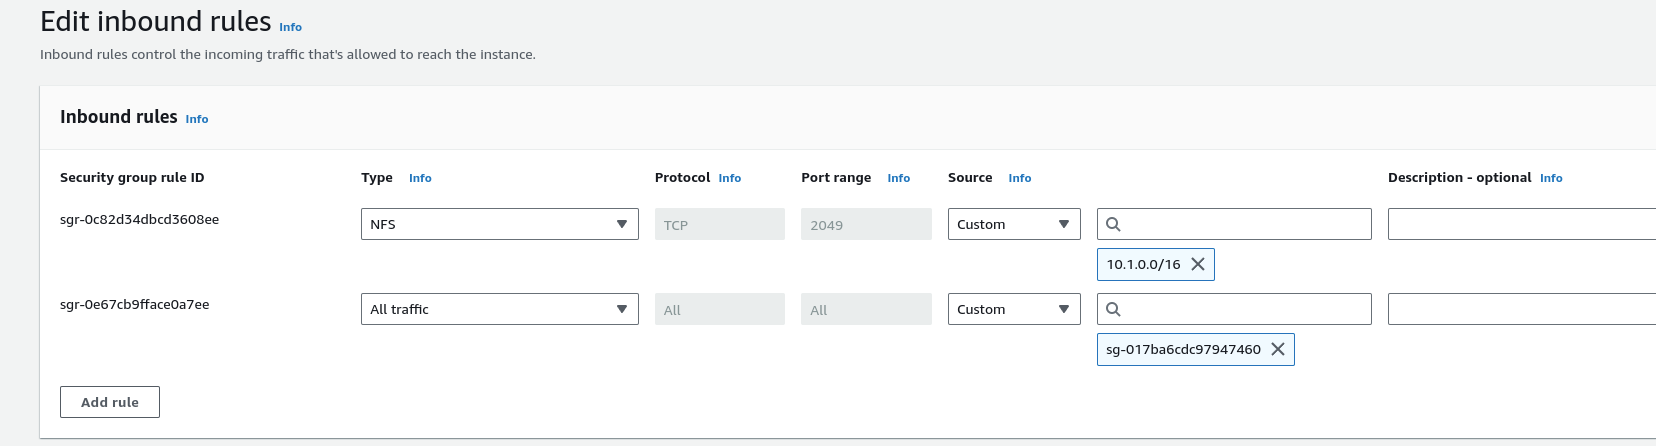Click Info link beside Description - optional
The height and width of the screenshot is (446, 1656).
pyautogui.click(x=1551, y=178)
